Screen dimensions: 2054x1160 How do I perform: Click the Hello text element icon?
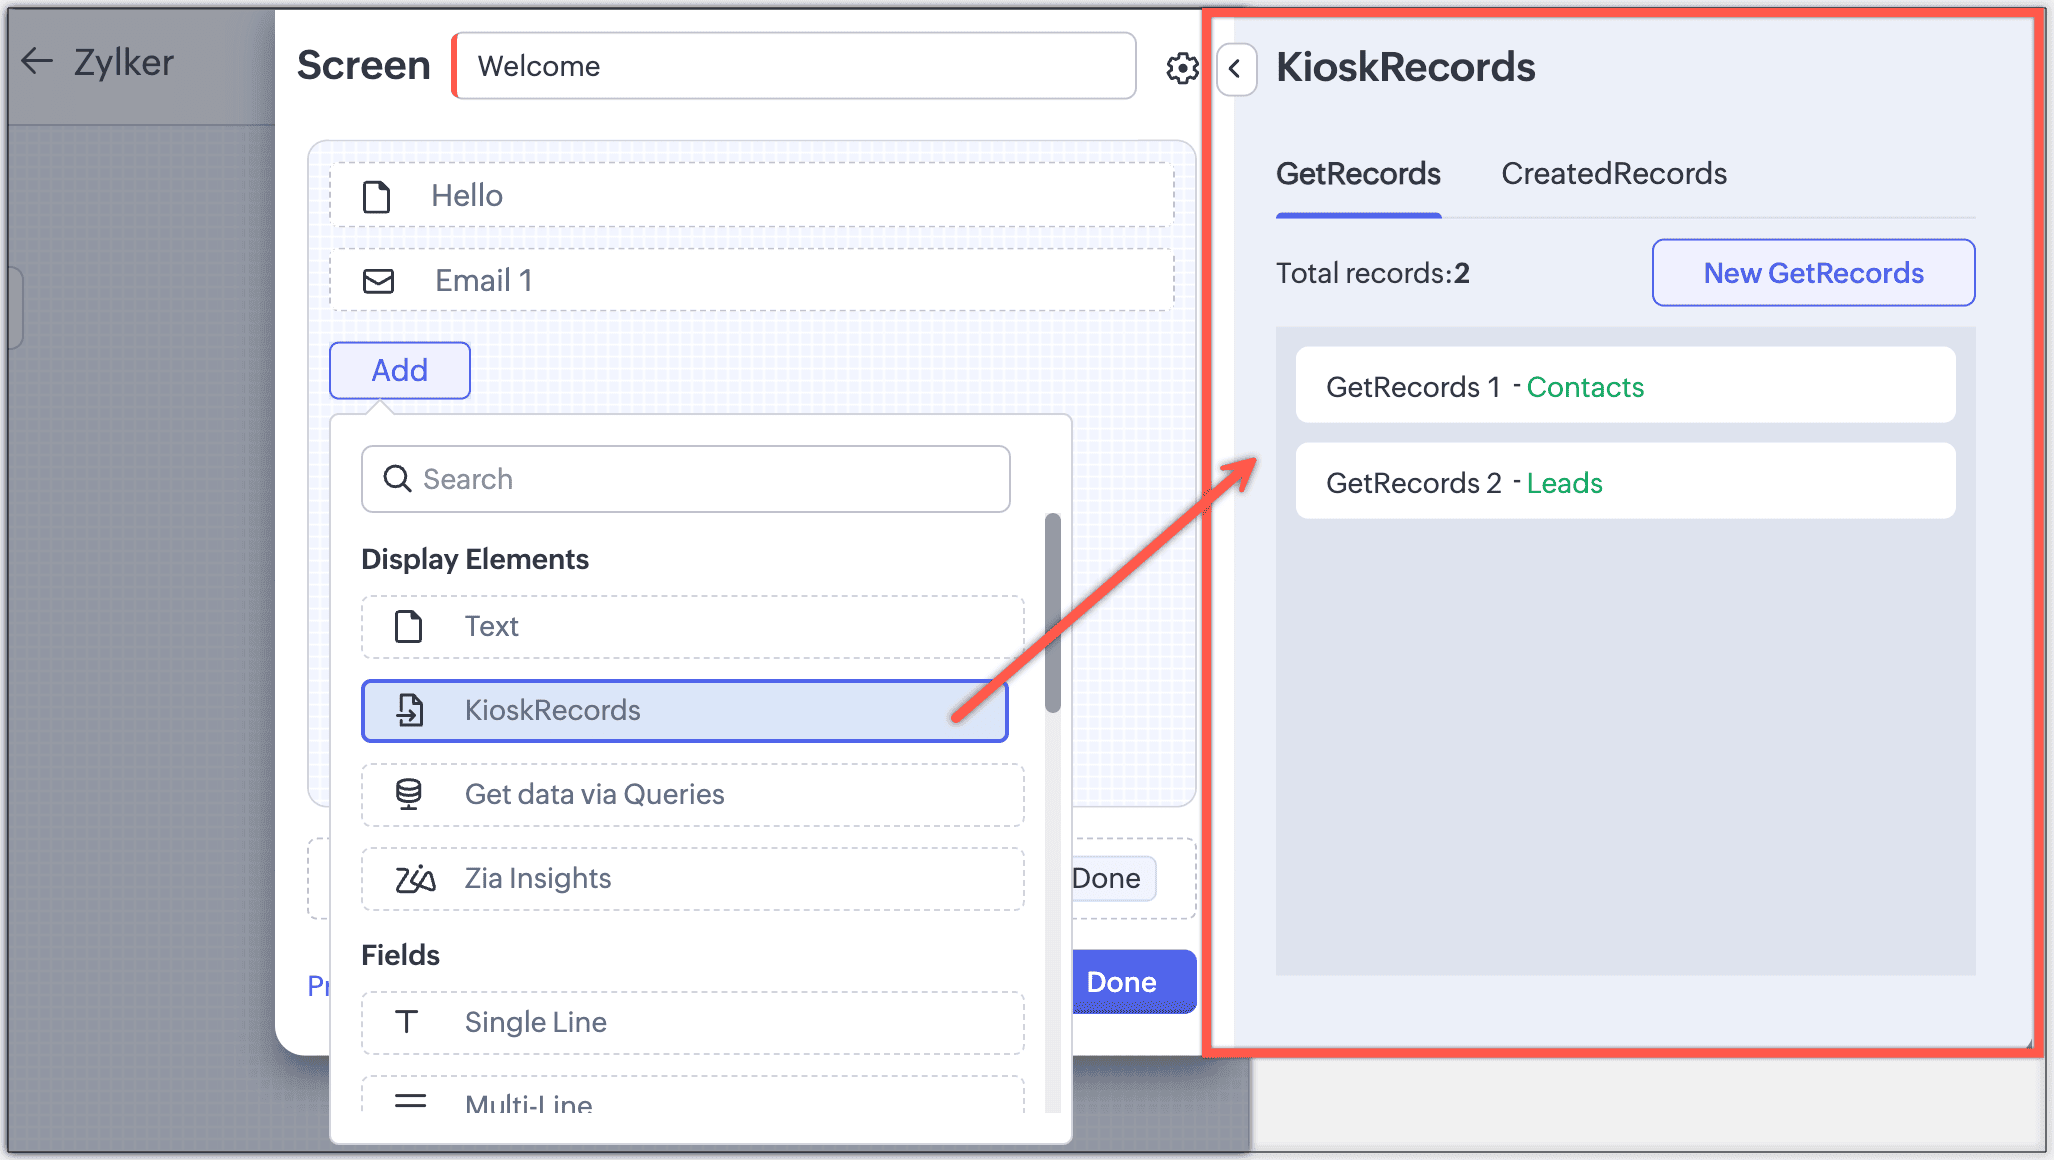click(x=377, y=196)
